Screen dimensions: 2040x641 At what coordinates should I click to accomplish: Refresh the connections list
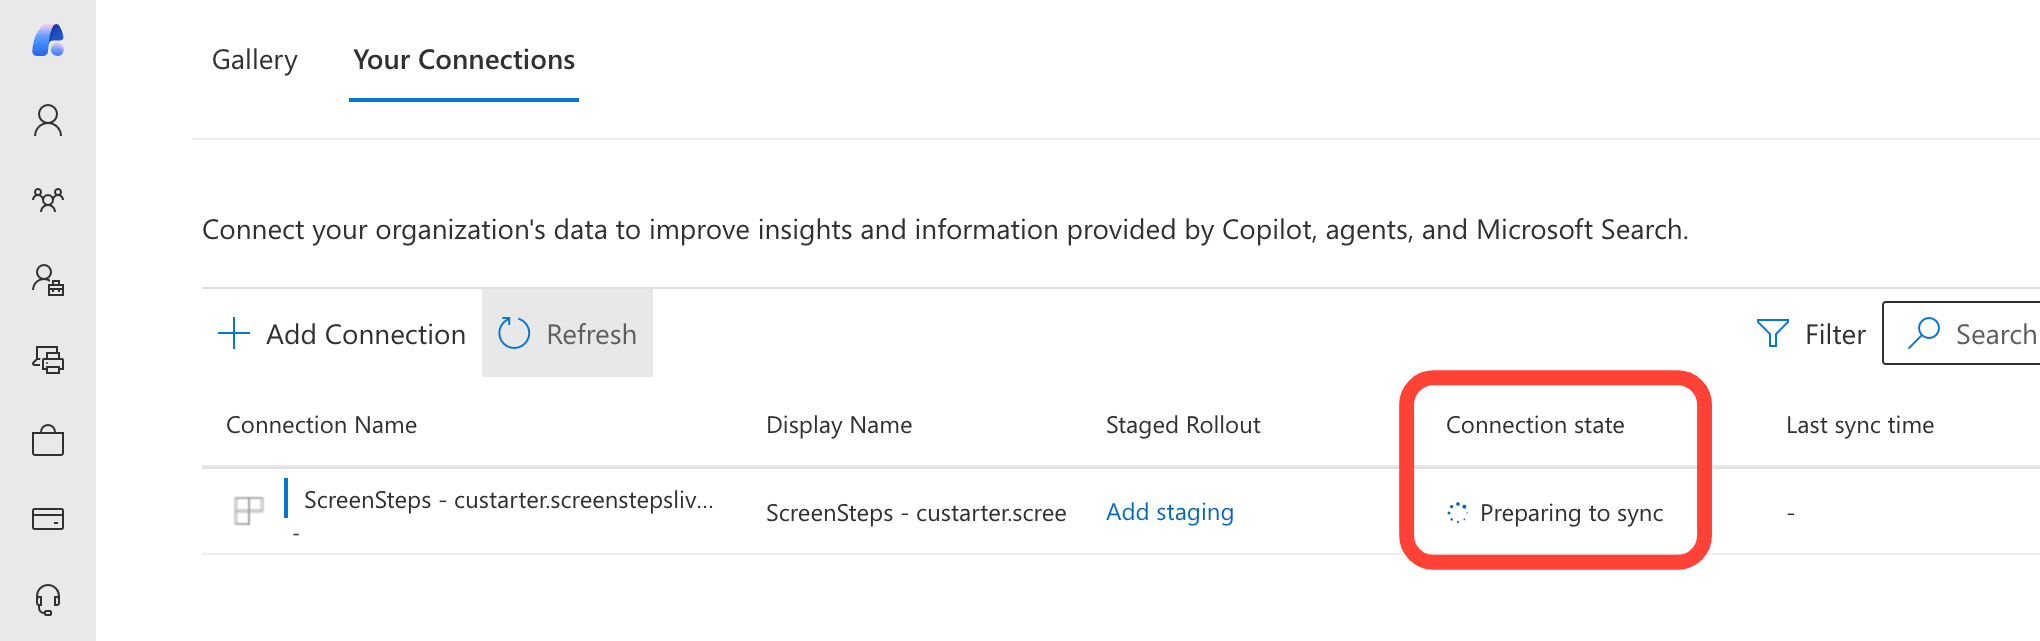[568, 334]
